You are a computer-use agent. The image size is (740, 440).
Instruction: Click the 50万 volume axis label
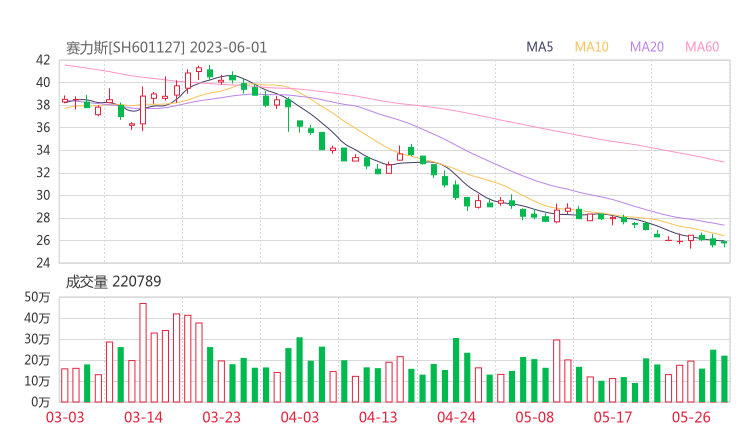[37, 297]
